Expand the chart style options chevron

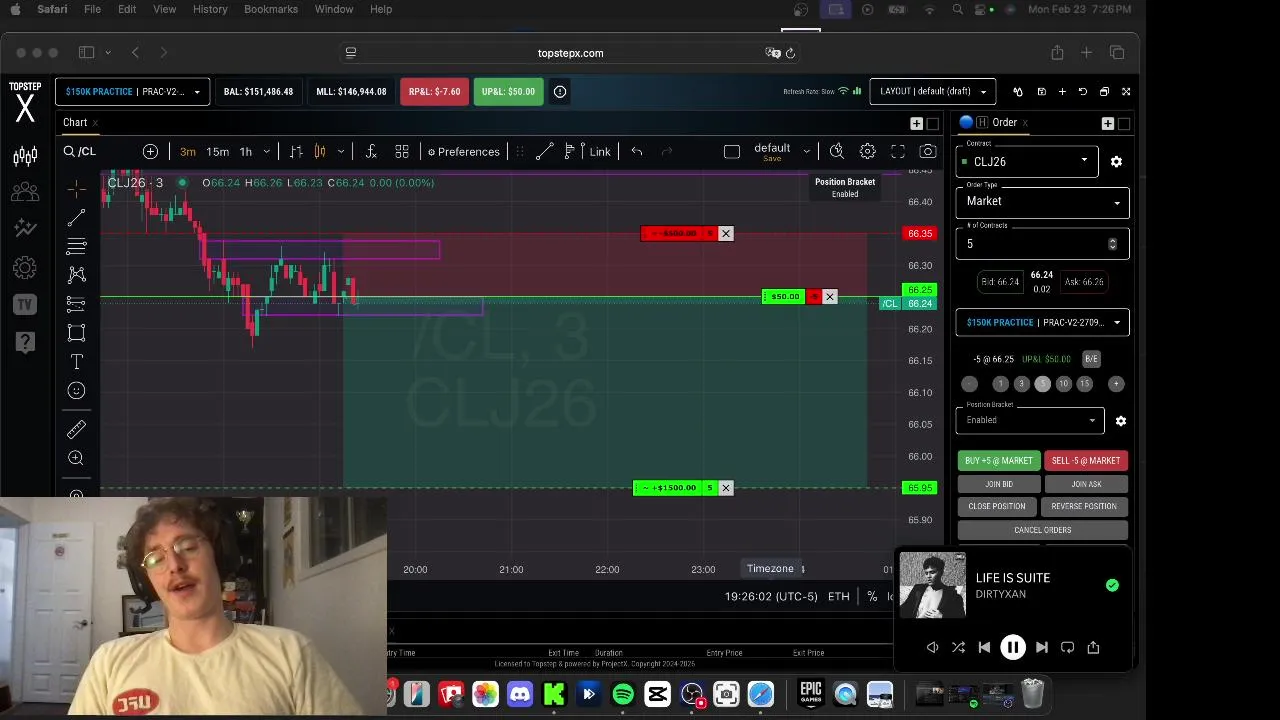point(341,152)
